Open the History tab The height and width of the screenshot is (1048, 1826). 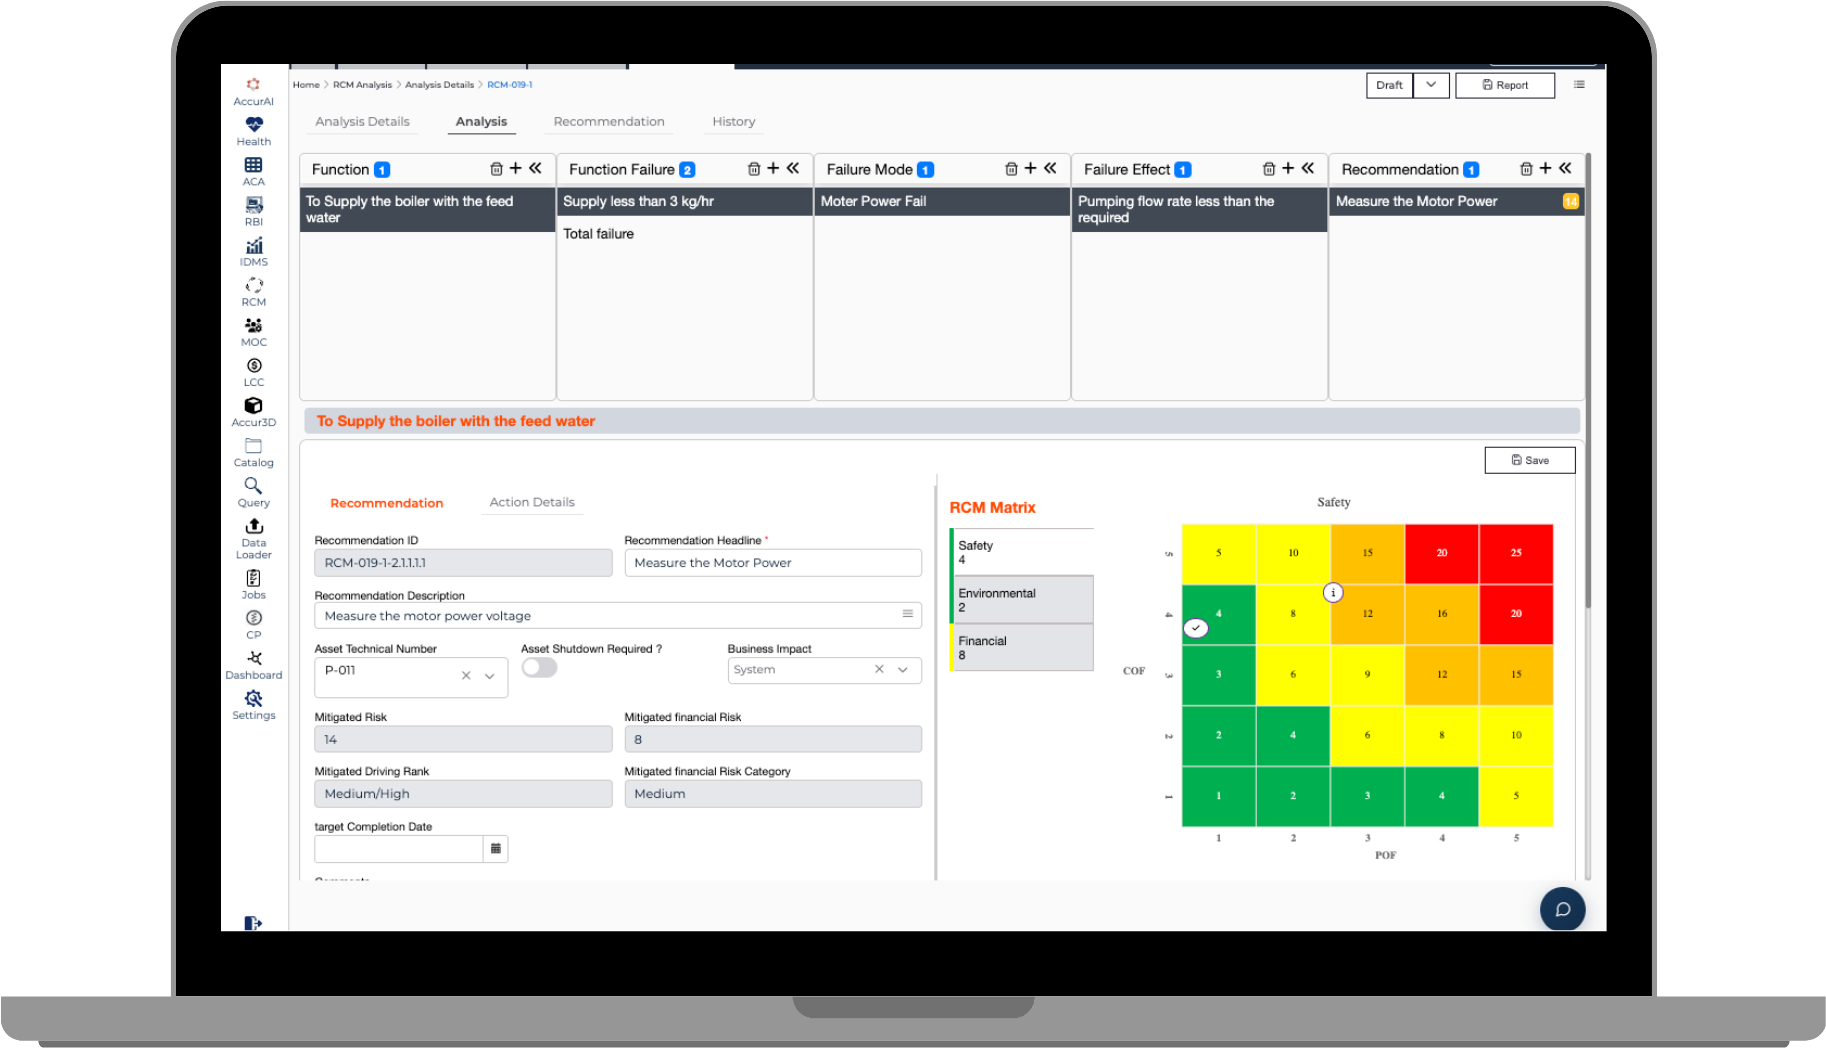click(734, 122)
